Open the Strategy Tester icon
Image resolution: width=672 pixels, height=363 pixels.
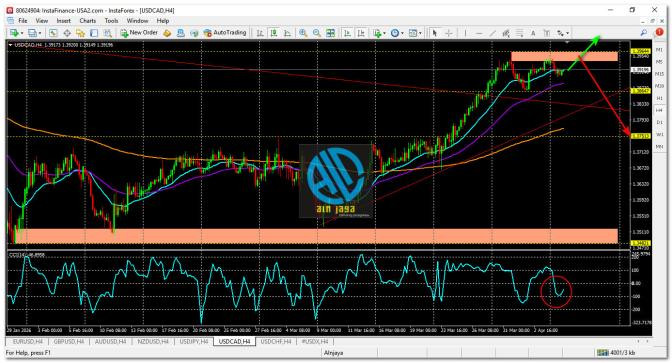pos(108,33)
